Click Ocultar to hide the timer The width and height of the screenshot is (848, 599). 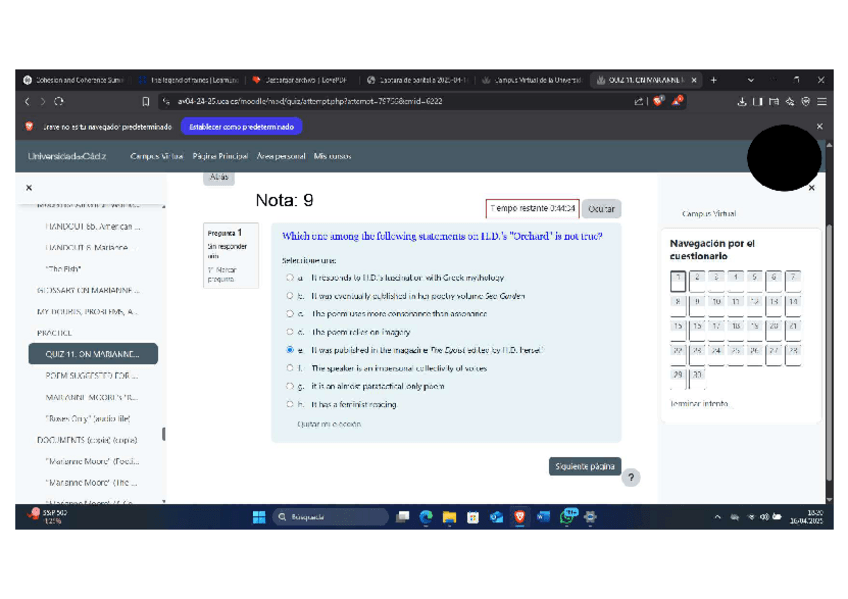pyautogui.click(x=601, y=209)
